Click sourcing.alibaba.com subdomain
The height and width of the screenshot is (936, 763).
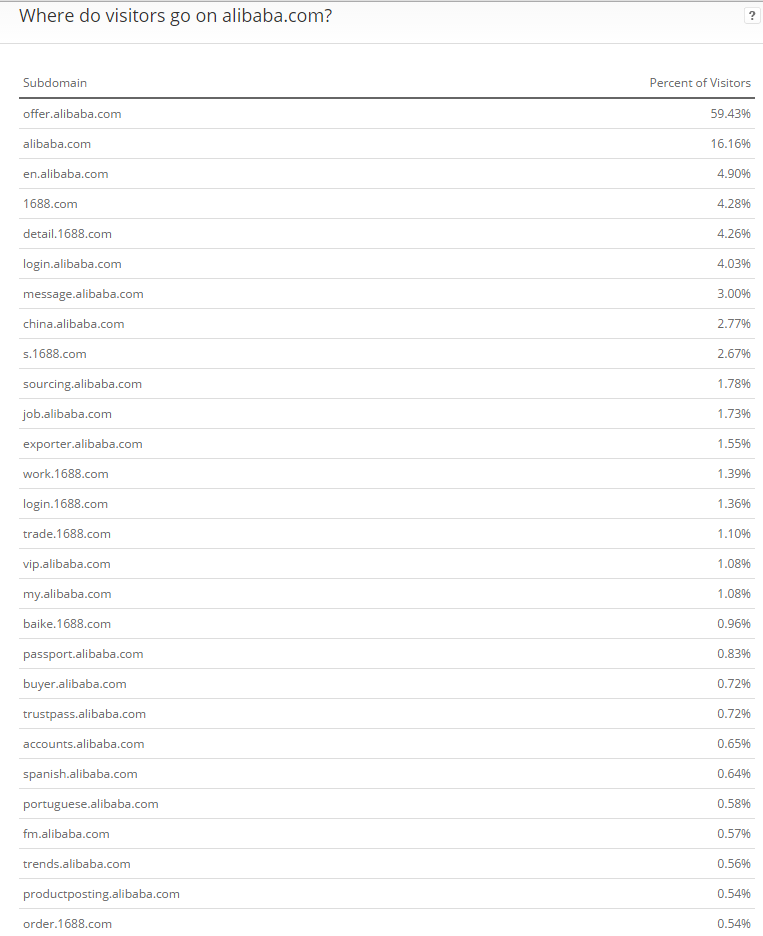[82, 384]
